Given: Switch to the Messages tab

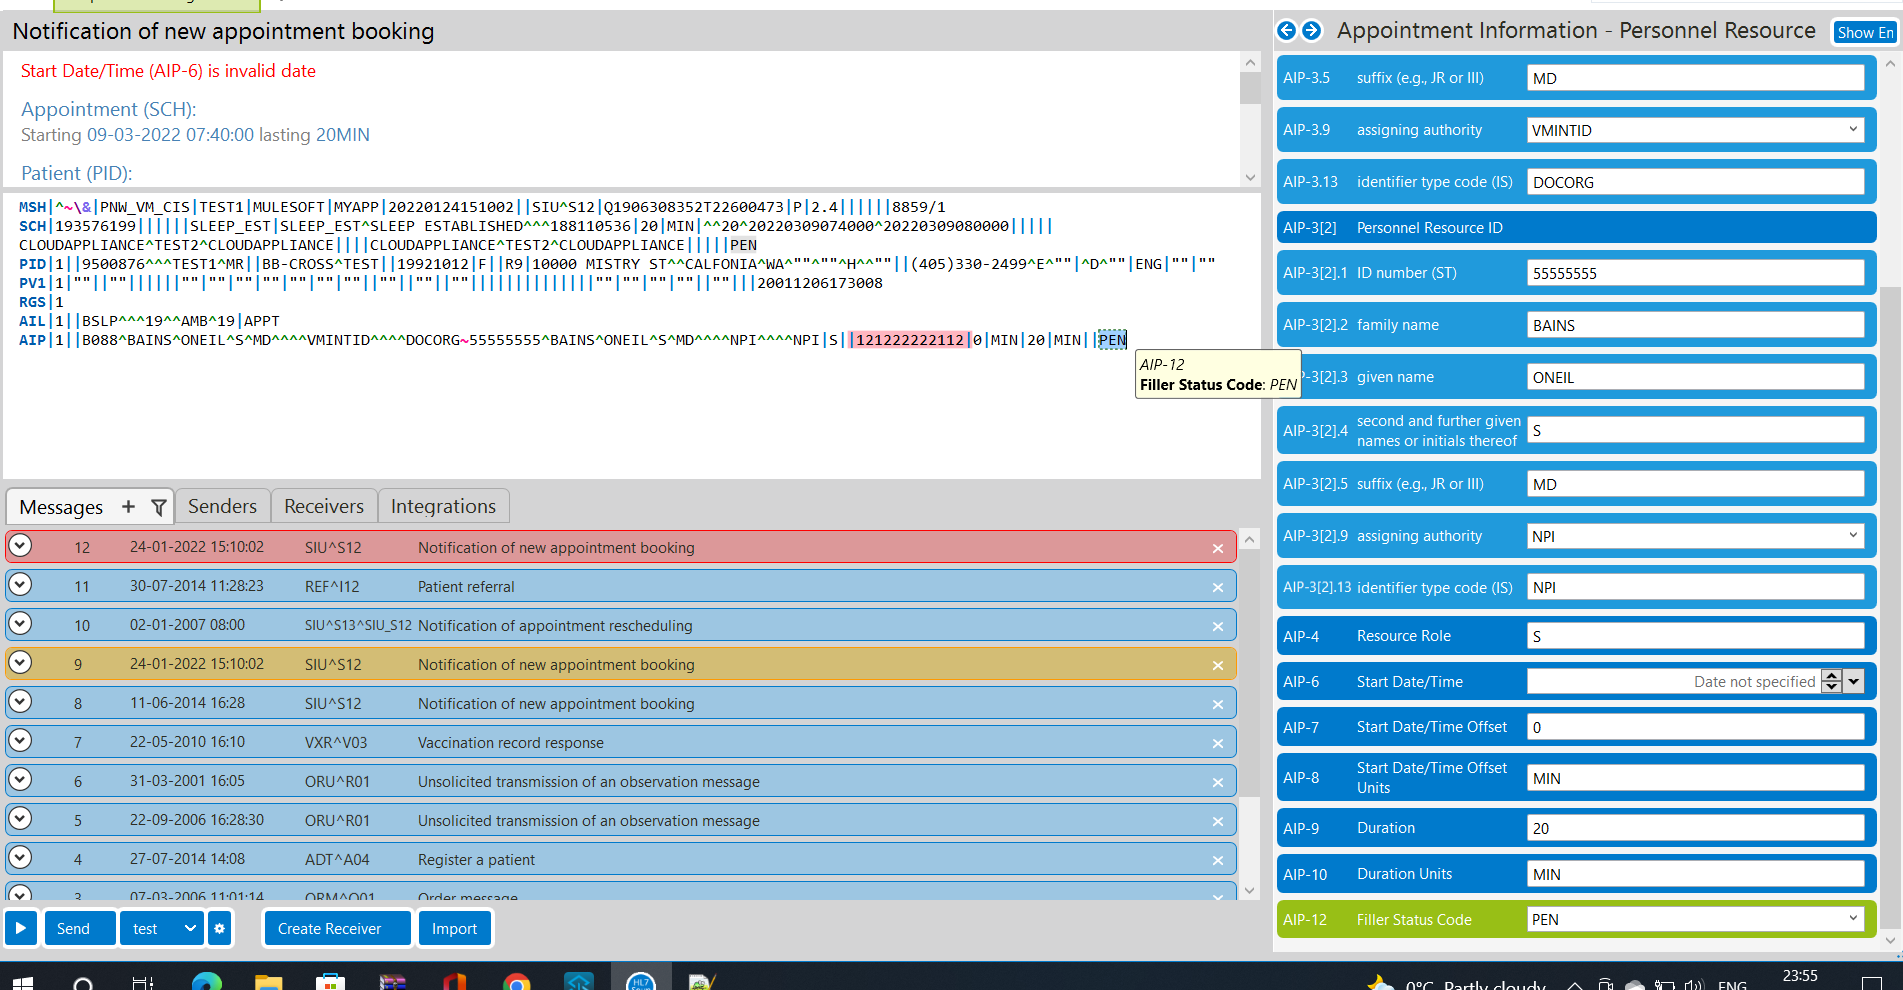Looking at the screenshot, I should click(x=61, y=507).
